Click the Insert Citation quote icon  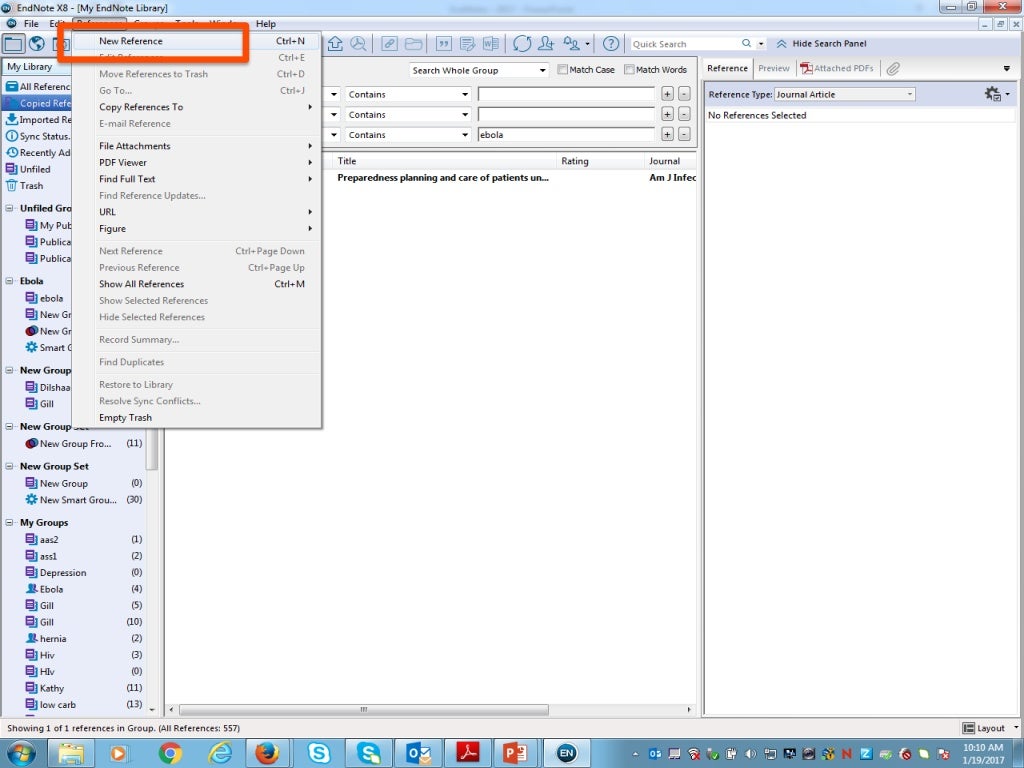tap(443, 44)
